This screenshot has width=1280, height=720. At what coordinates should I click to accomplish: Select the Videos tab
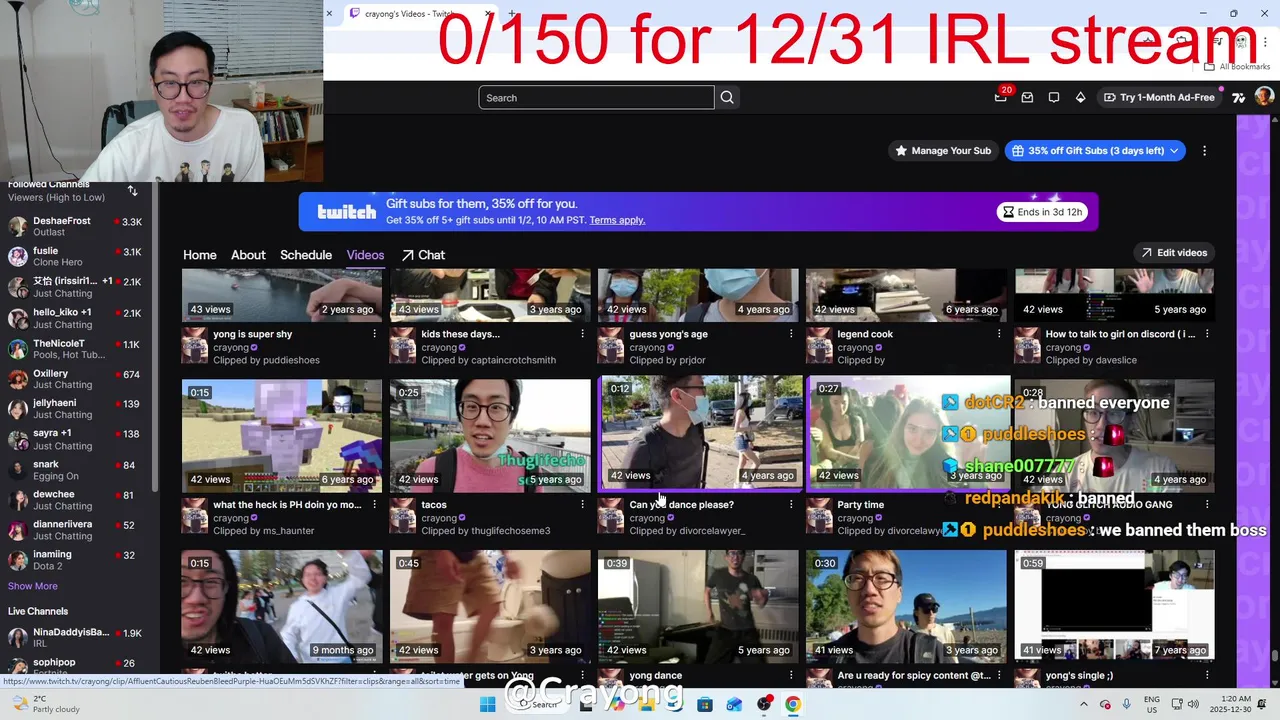pos(365,255)
